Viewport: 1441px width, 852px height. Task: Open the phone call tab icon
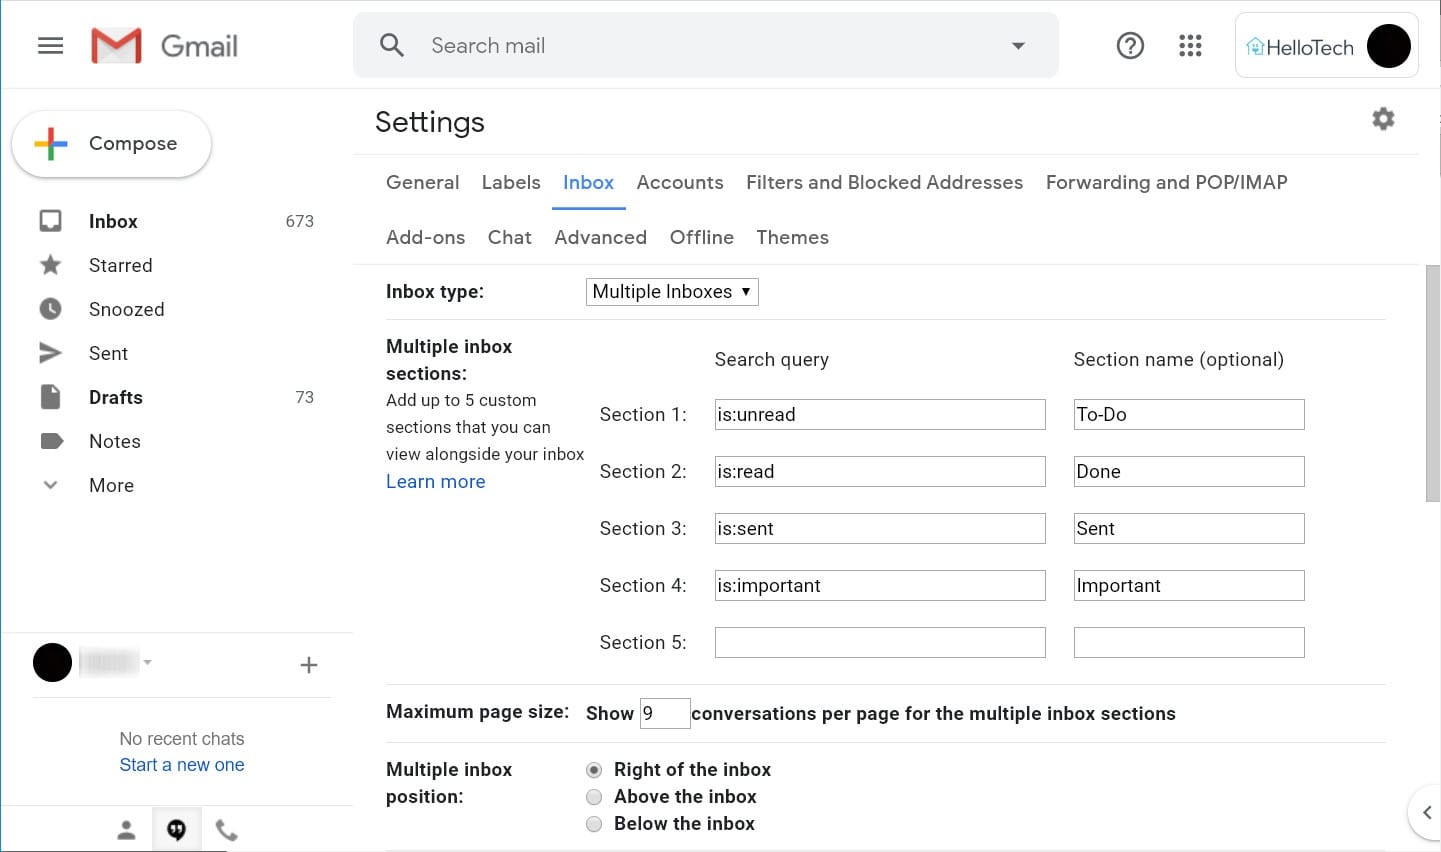coord(226,829)
